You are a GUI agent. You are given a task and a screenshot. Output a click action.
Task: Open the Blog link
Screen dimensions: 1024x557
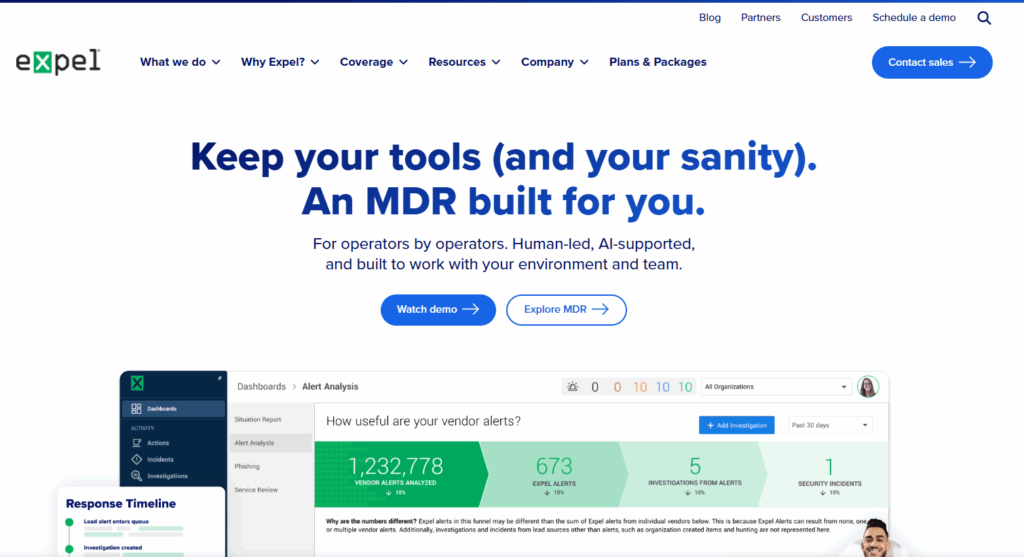[x=710, y=18]
